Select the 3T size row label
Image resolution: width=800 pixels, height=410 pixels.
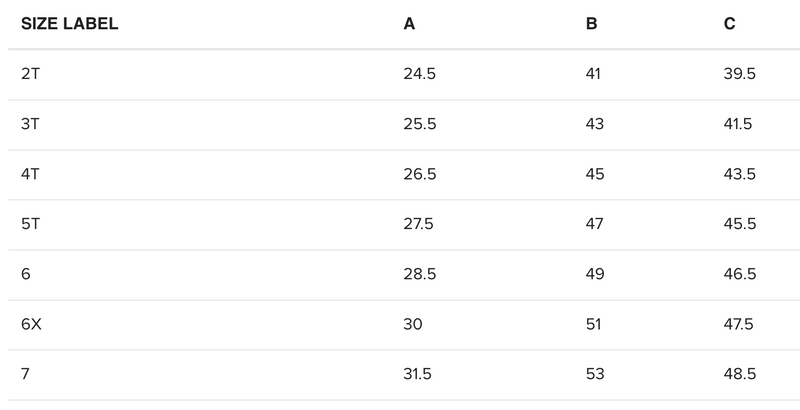click(30, 124)
